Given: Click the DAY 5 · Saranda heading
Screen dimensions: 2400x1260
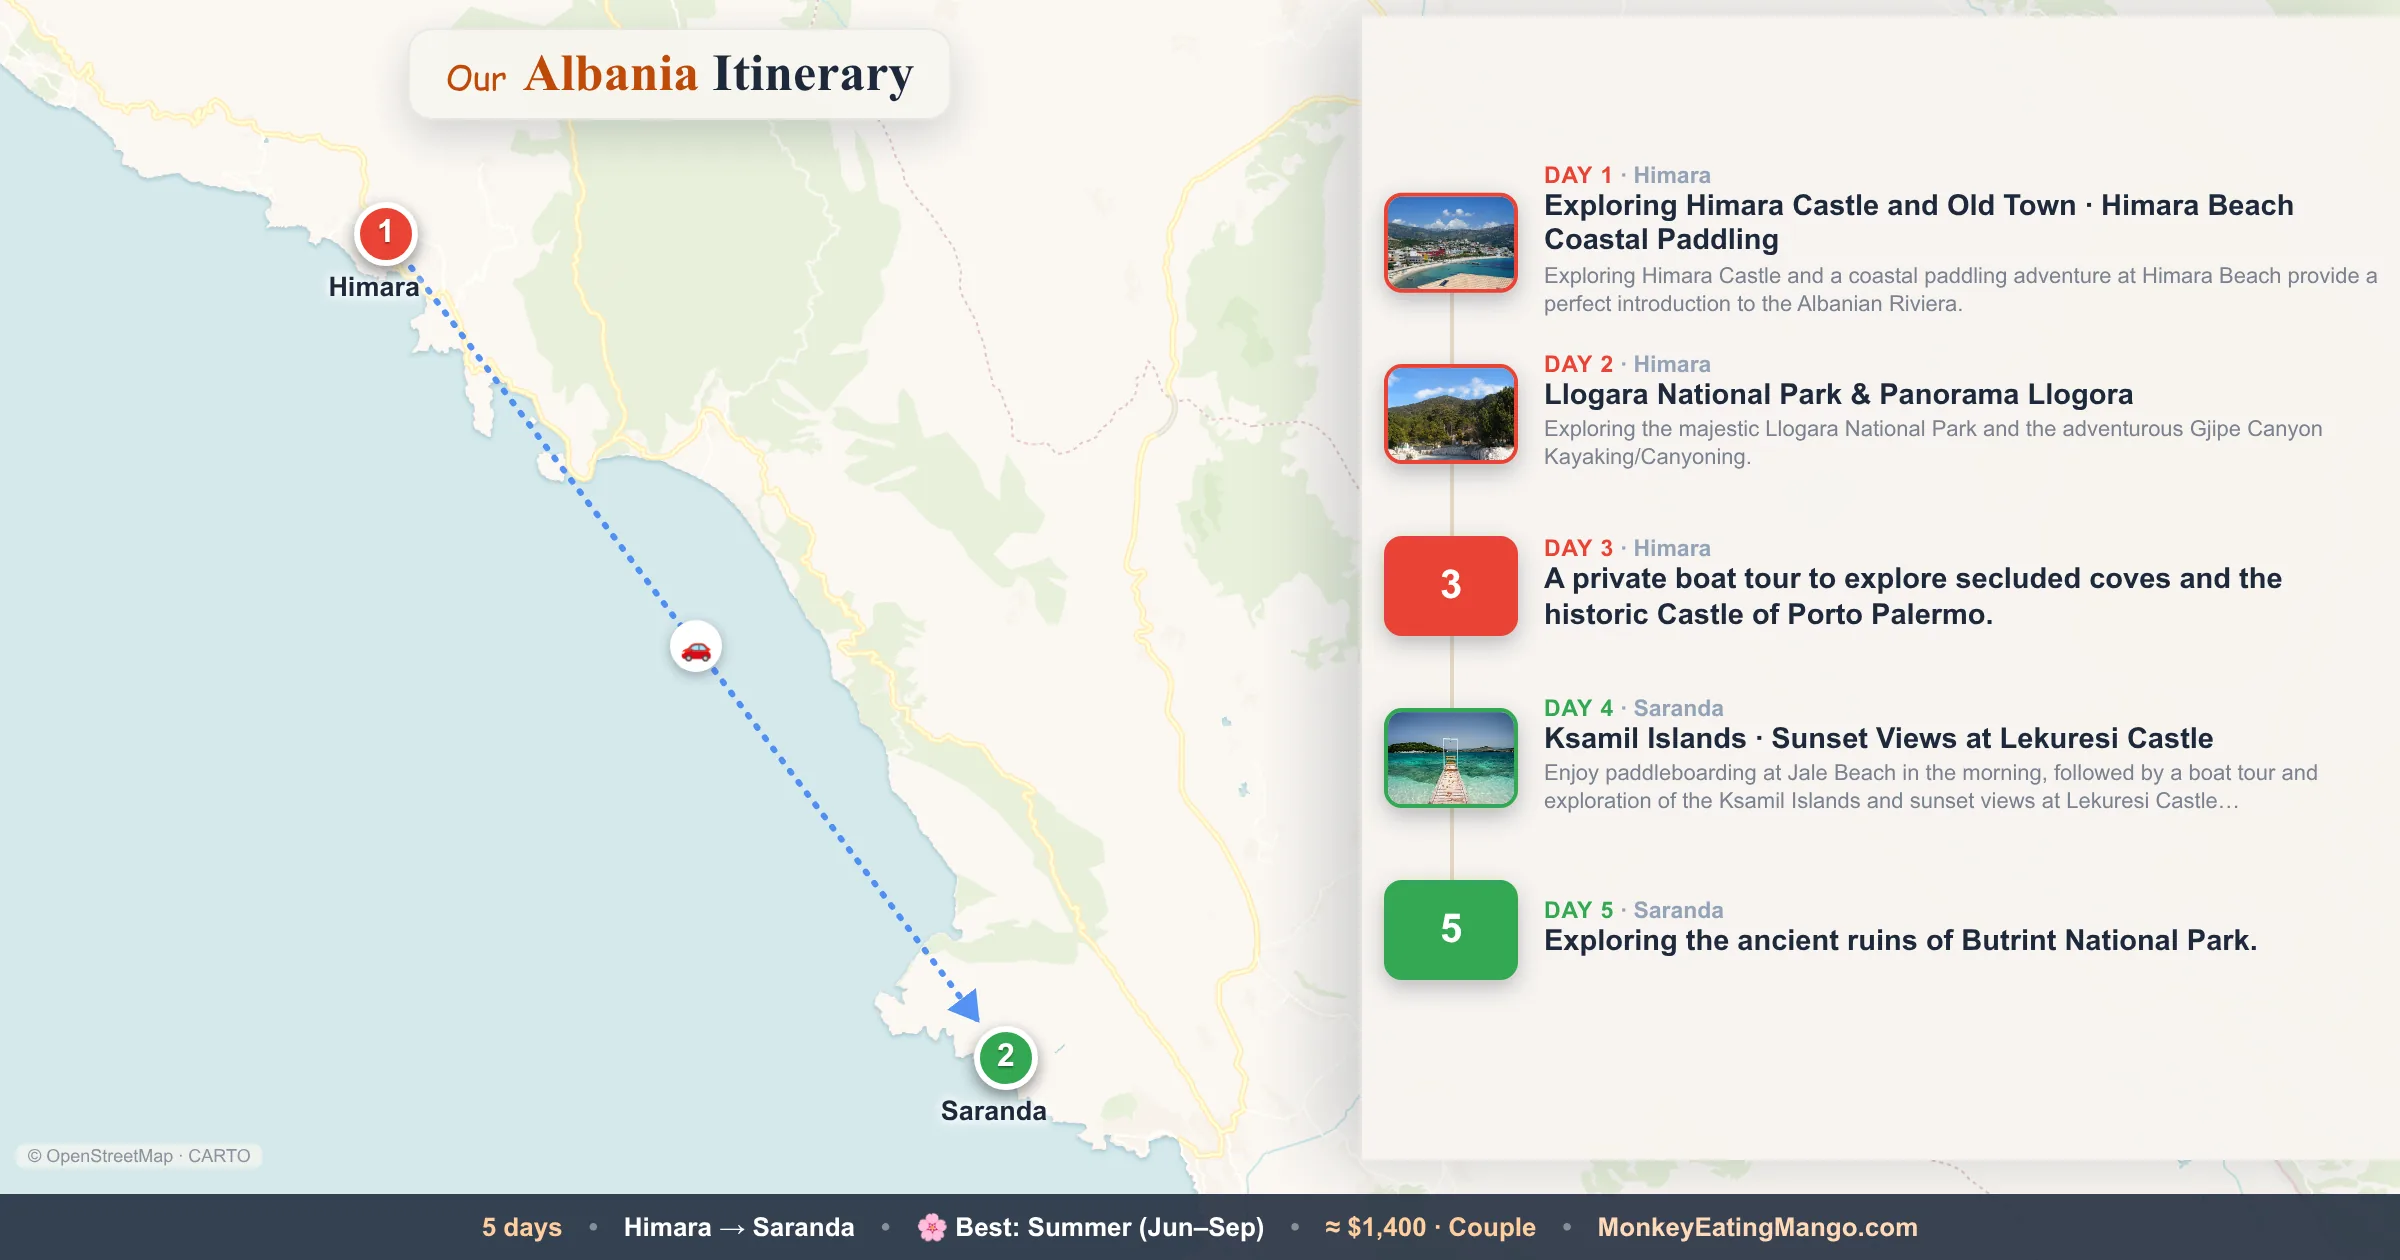Looking at the screenshot, I should coord(1634,910).
